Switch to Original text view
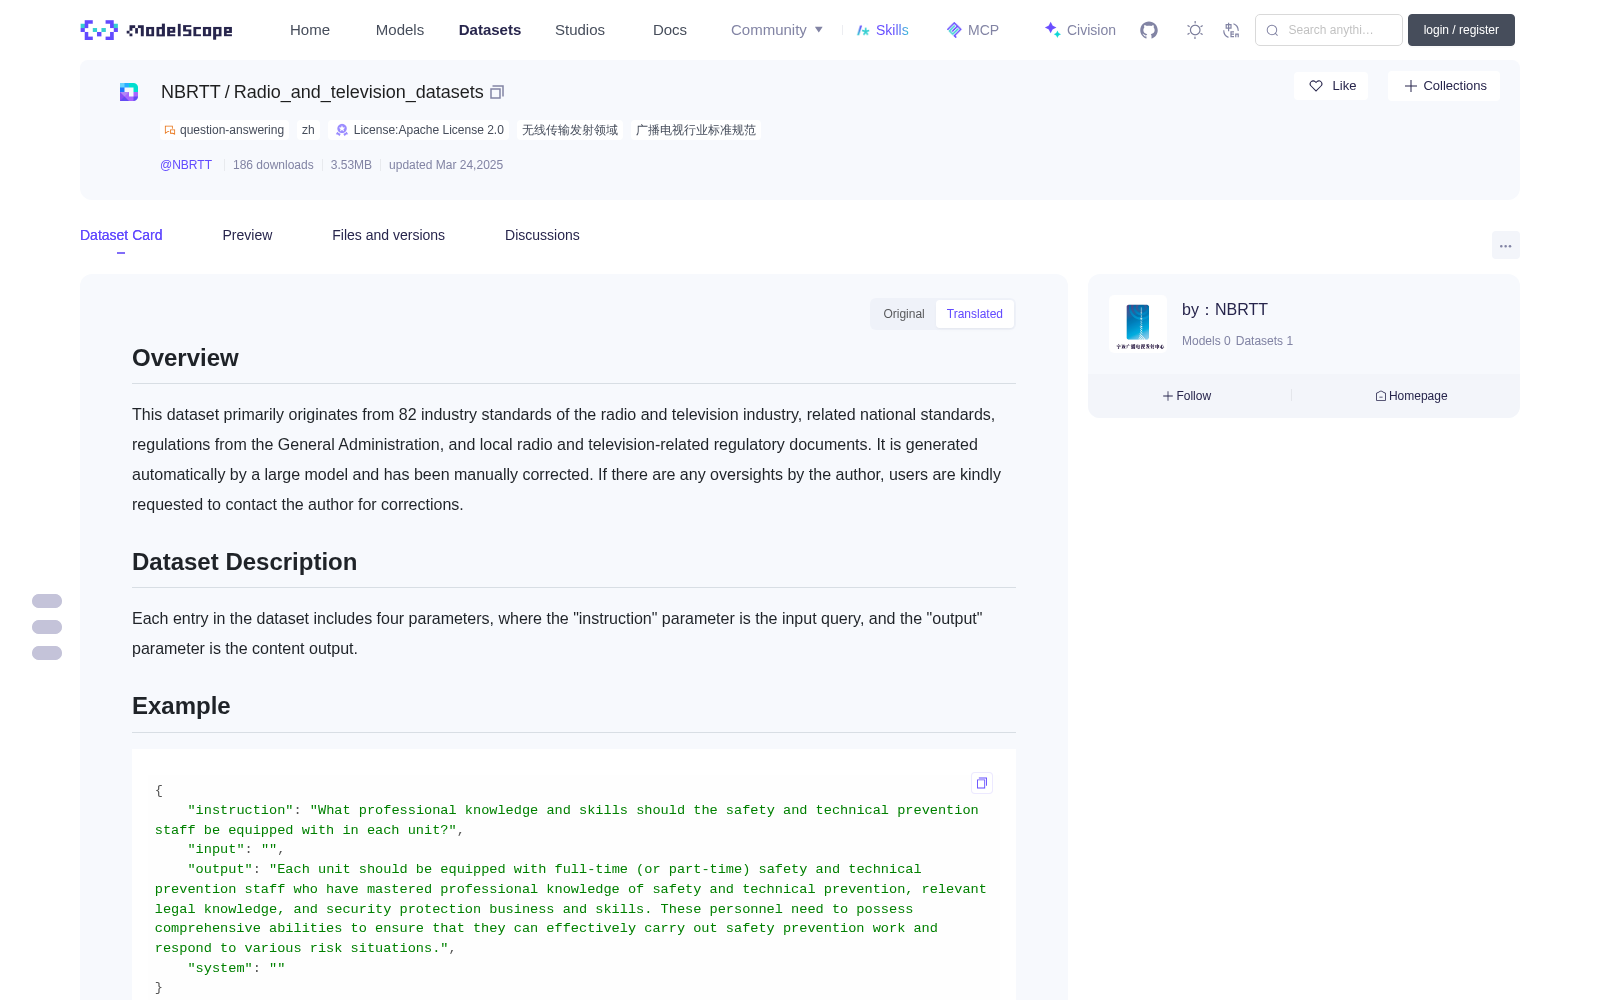Image resolution: width=1600 pixels, height=1000 pixels. [904, 314]
